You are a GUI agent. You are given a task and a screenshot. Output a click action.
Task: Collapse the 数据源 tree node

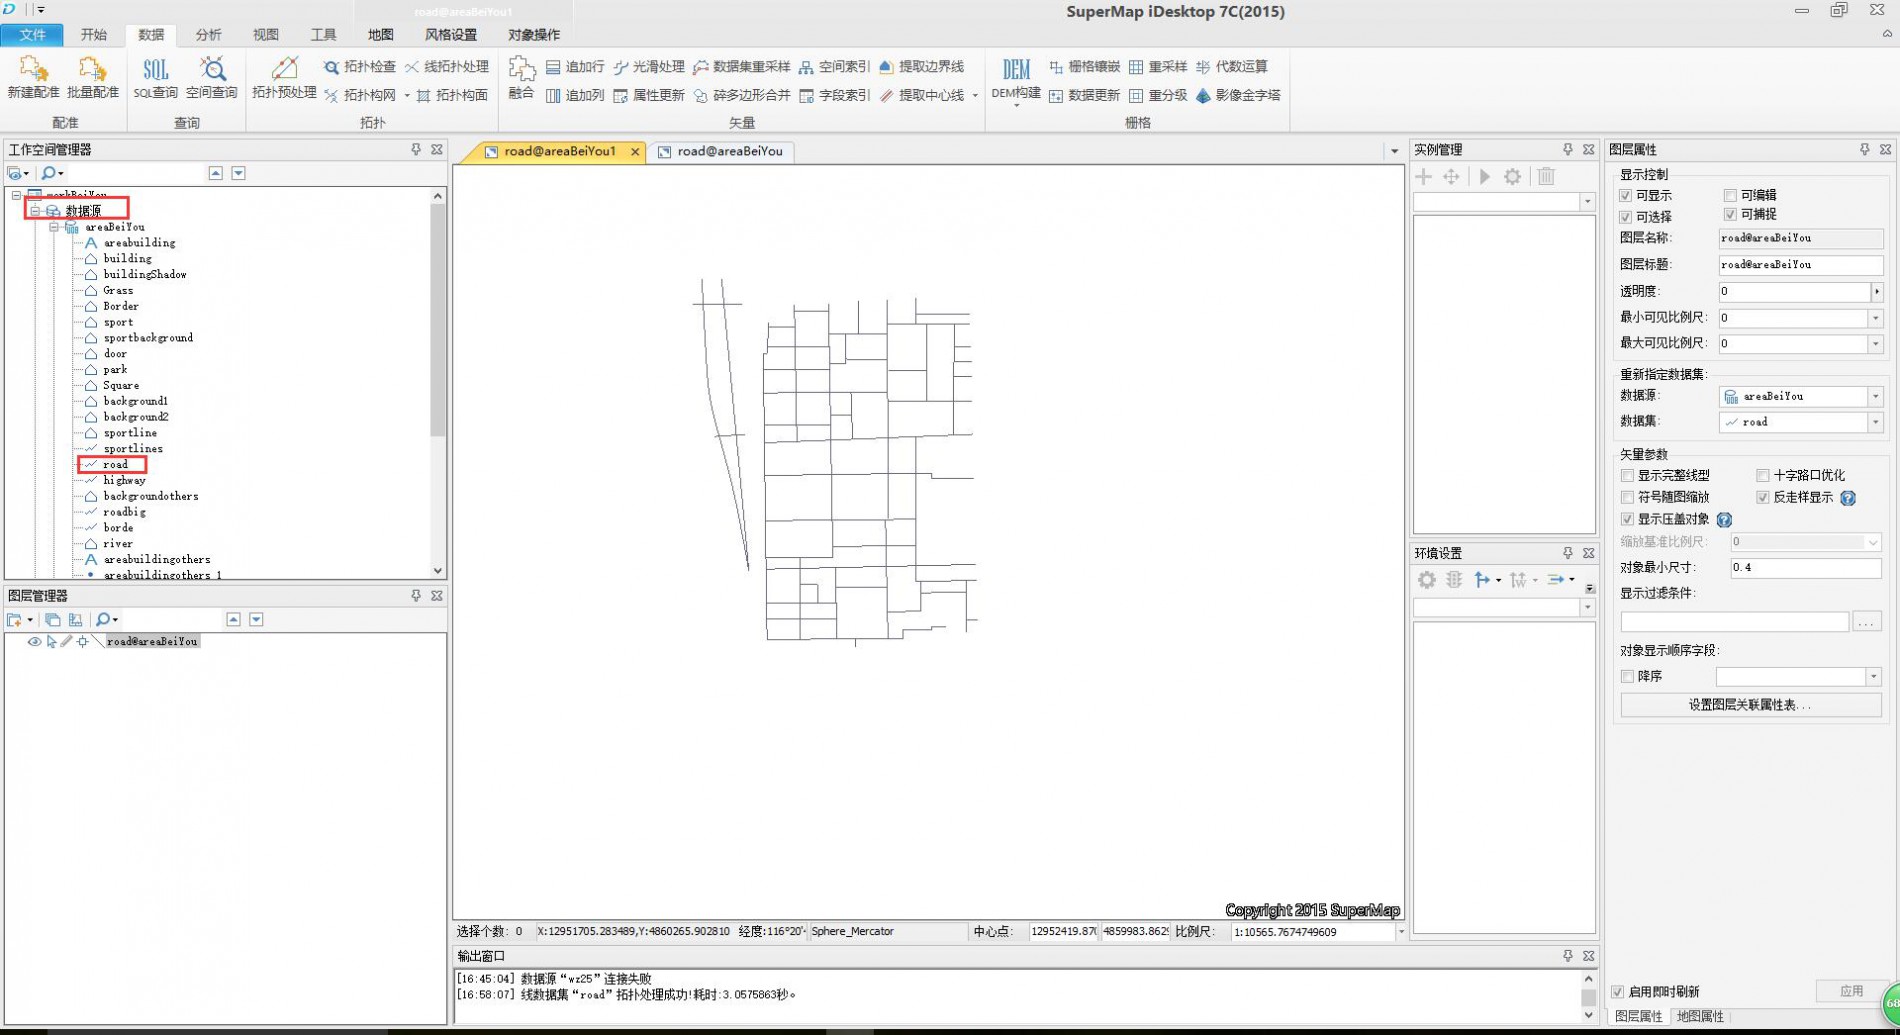[35, 211]
